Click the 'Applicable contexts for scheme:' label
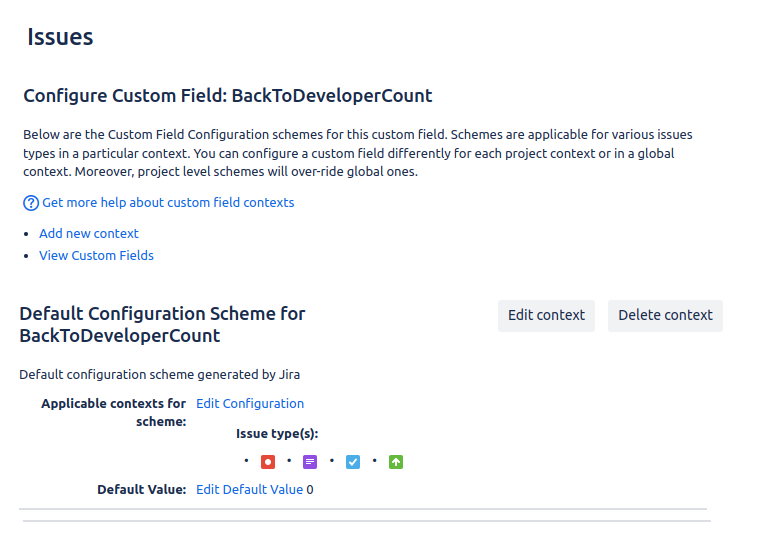This screenshot has width=761, height=545. point(114,413)
